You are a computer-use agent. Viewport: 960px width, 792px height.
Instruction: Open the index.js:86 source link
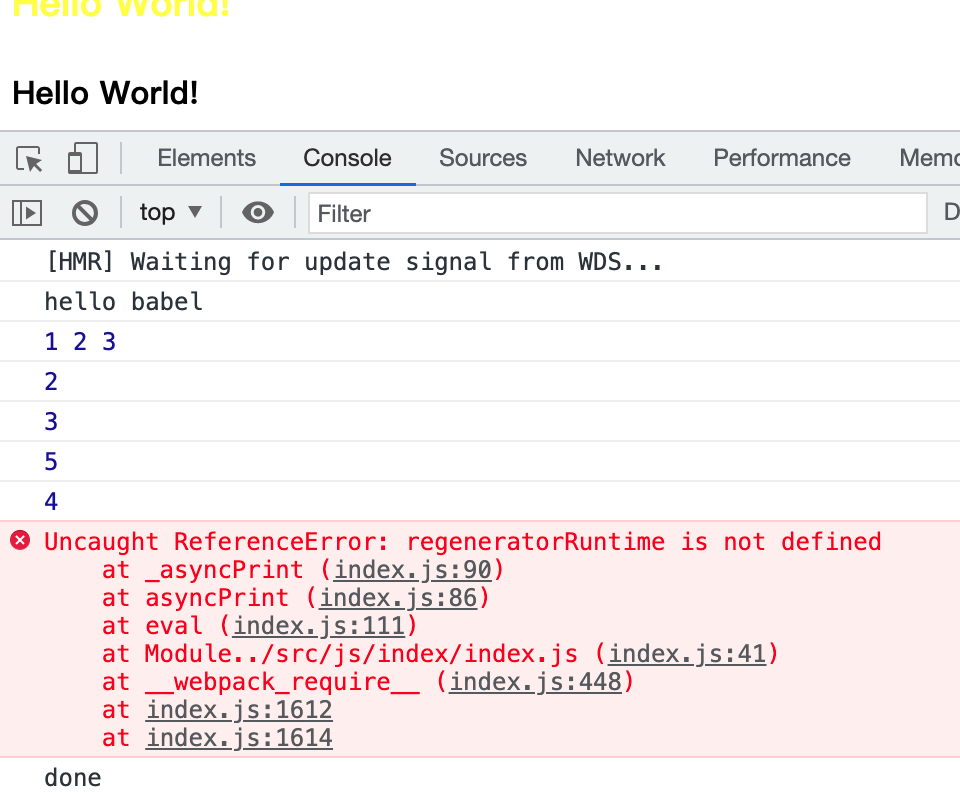click(398, 598)
